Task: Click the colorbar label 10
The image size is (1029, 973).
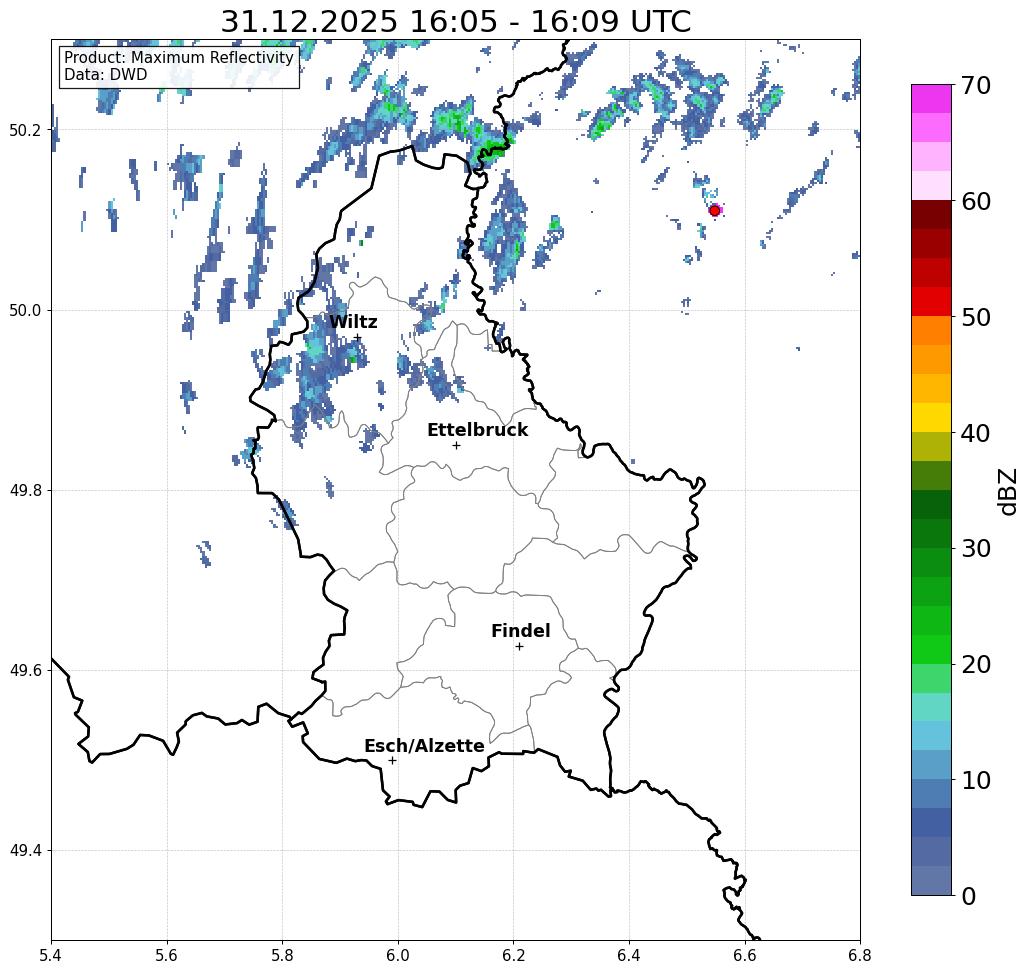Action: [x=976, y=780]
